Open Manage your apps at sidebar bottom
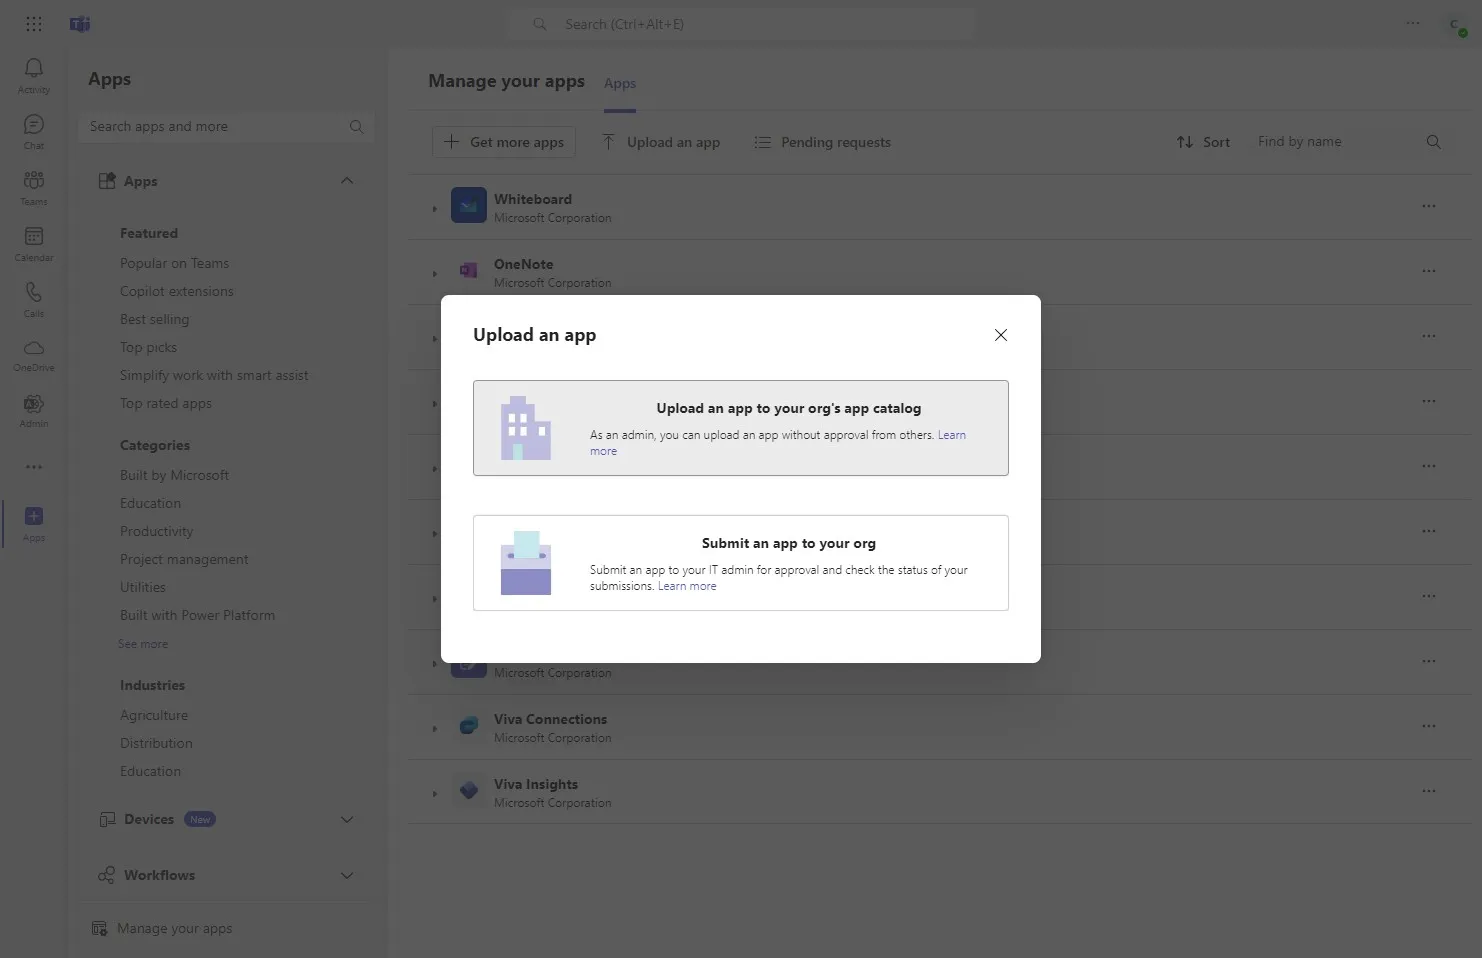This screenshot has height=958, width=1482. [x=162, y=929]
